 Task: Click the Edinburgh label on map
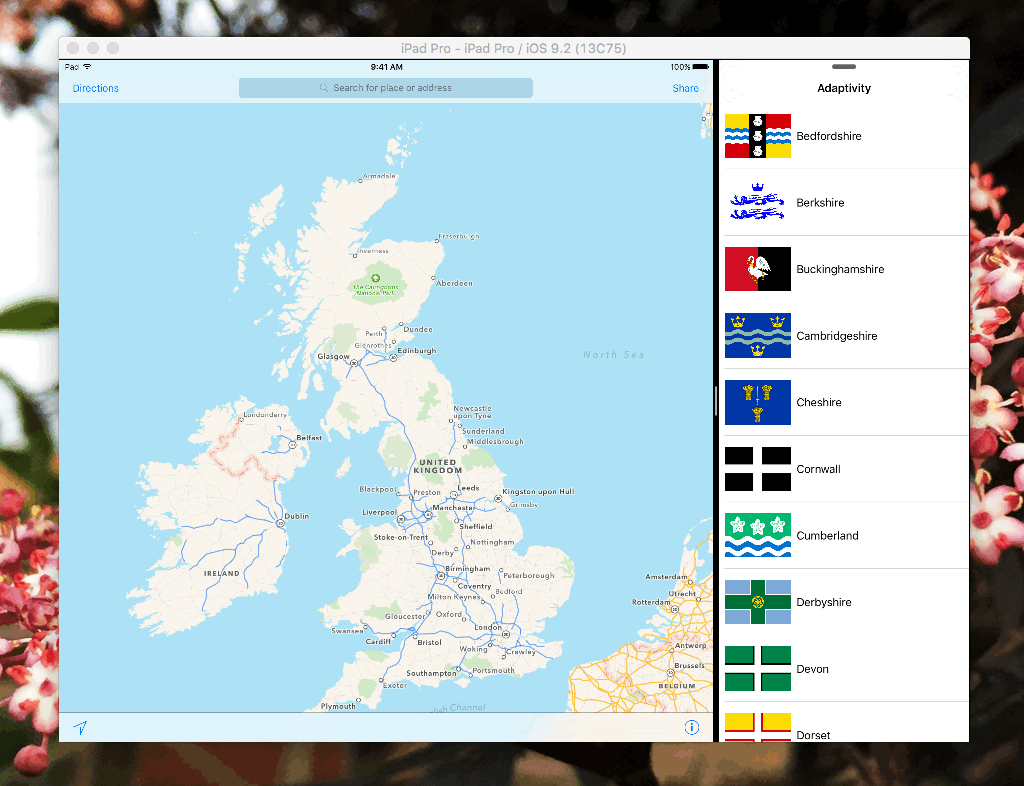click(x=417, y=351)
